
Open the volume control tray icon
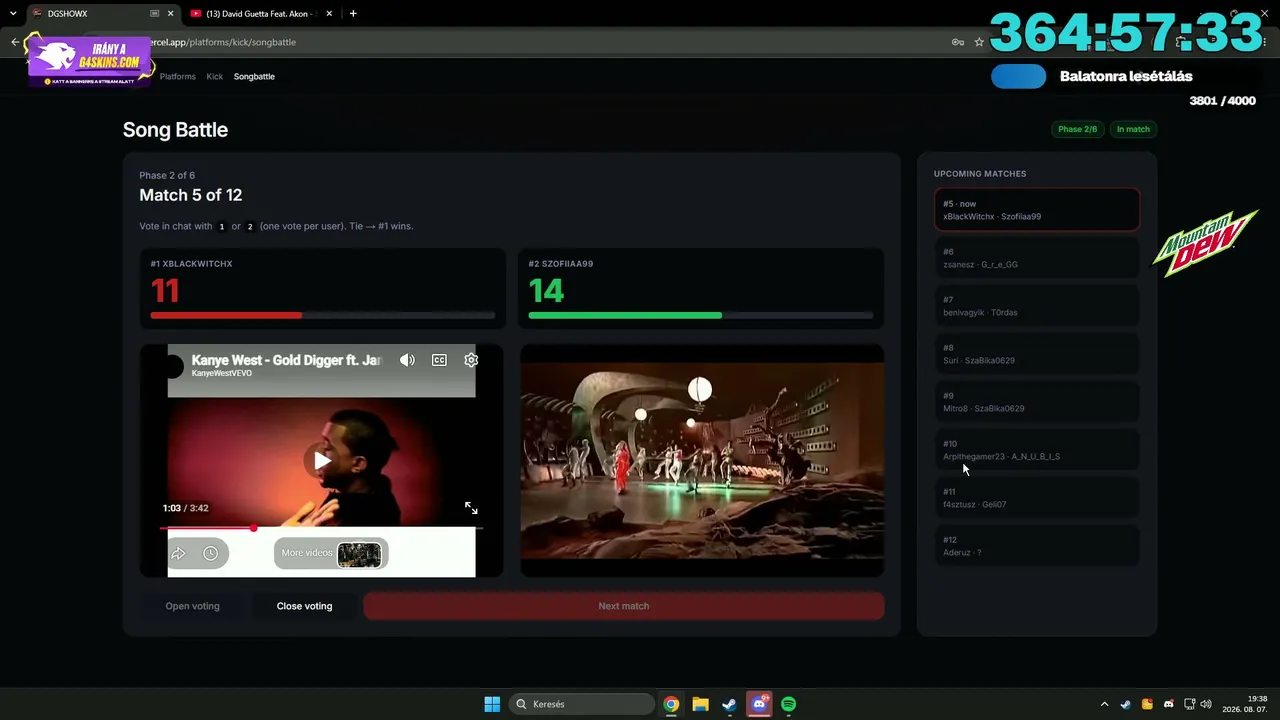tap(1206, 704)
